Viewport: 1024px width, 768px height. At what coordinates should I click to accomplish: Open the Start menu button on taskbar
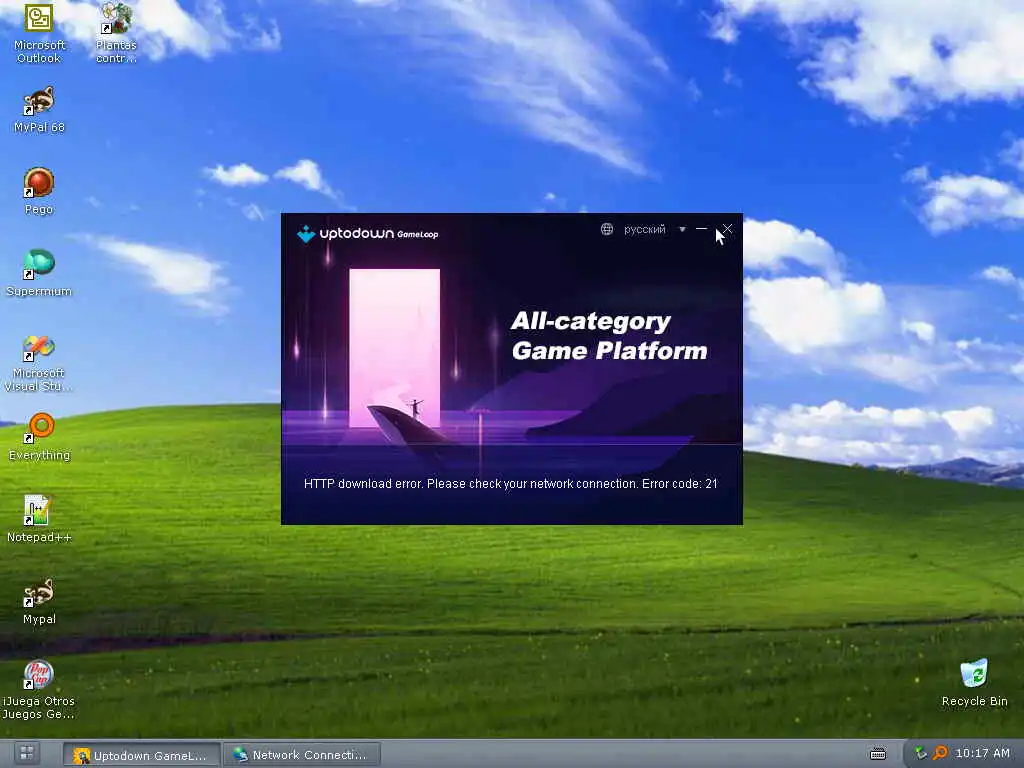[27, 754]
